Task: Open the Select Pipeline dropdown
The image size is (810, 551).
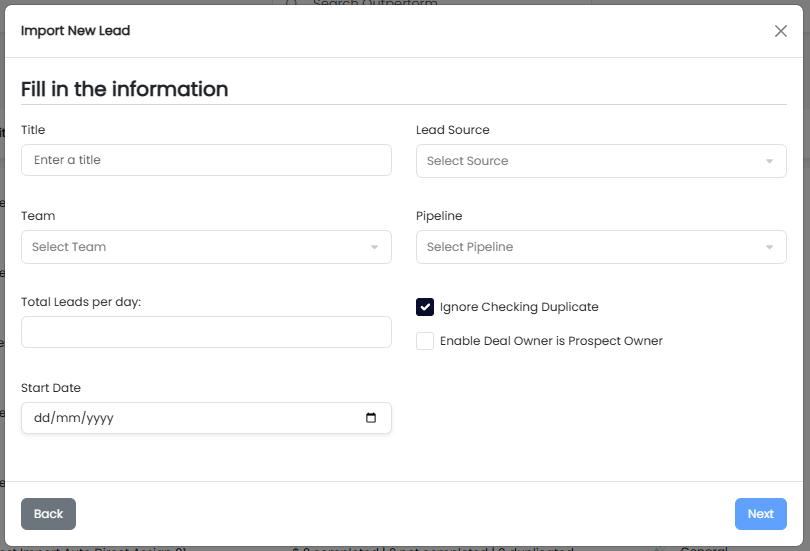Action: [590, 247]
